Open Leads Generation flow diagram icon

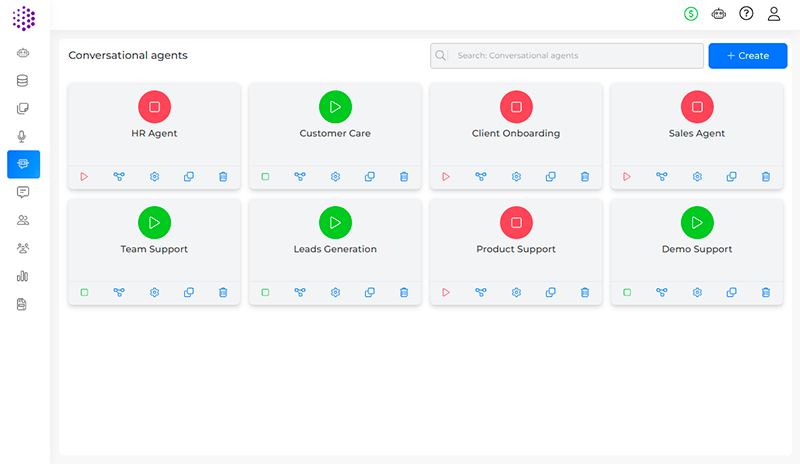[300, 293]
